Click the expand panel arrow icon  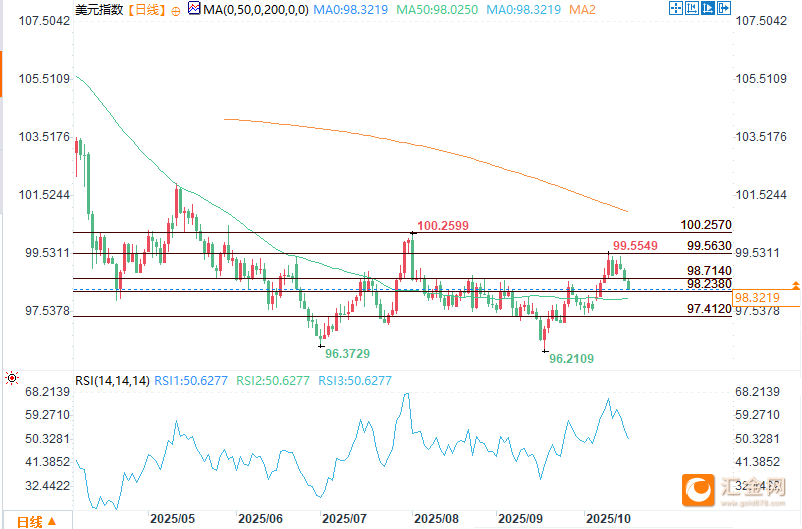pyautogui.click(x=724, y=8)
